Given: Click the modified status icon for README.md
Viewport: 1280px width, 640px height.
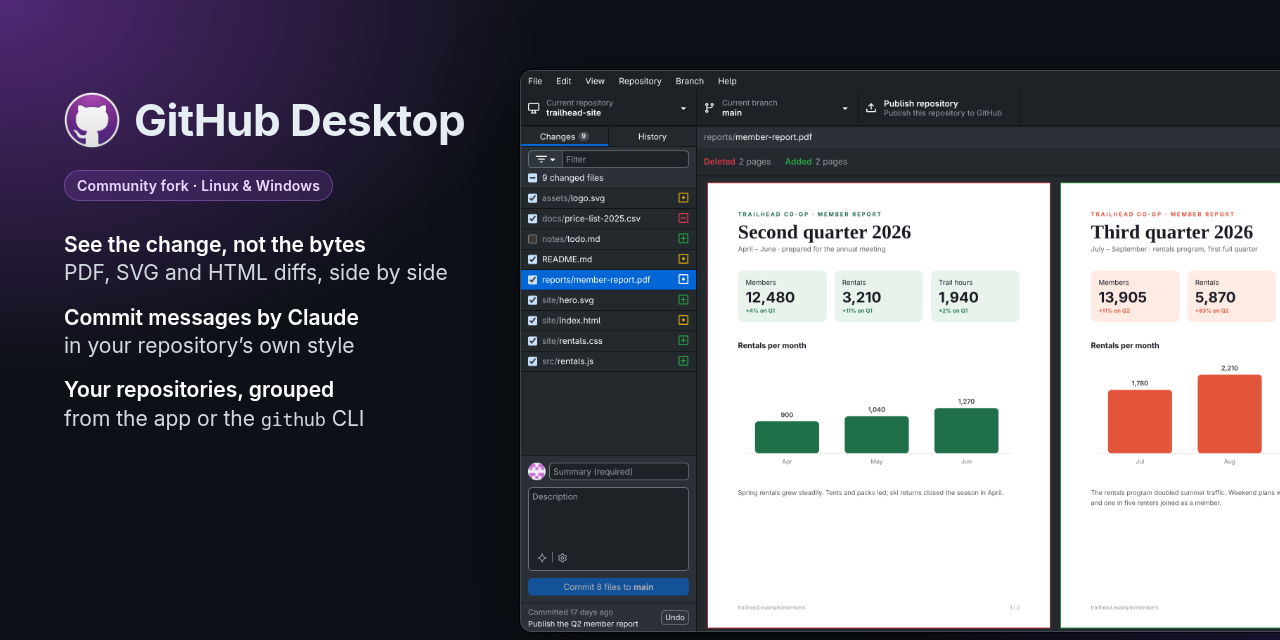Looking at the screenshot, I should pos(683,259).
